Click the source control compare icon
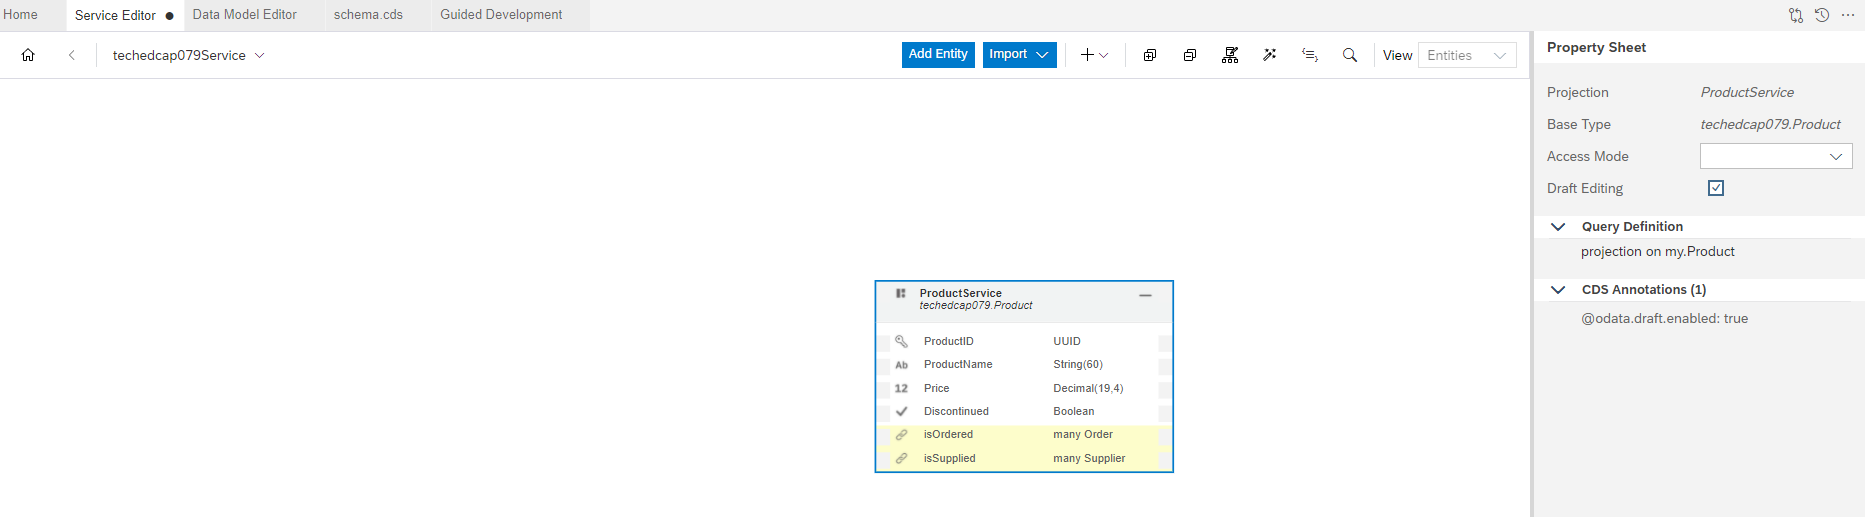The image size is (1865, 517). coord(1796,15)
